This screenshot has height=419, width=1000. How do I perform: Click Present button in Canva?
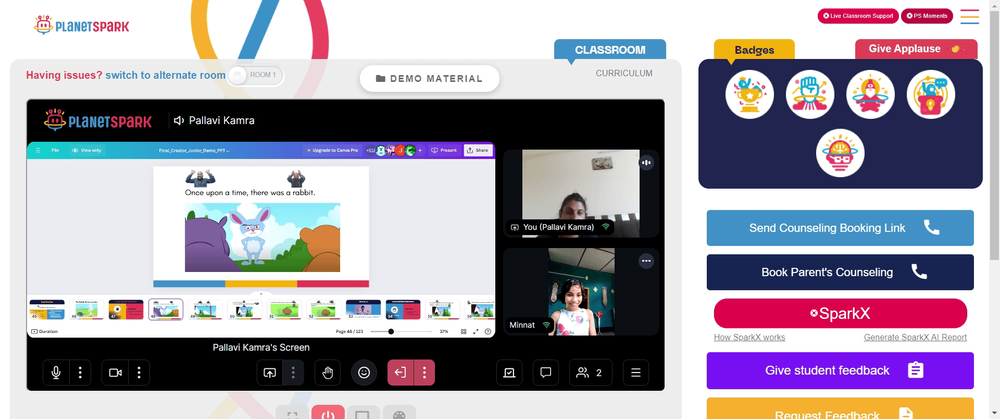(444, 151)
